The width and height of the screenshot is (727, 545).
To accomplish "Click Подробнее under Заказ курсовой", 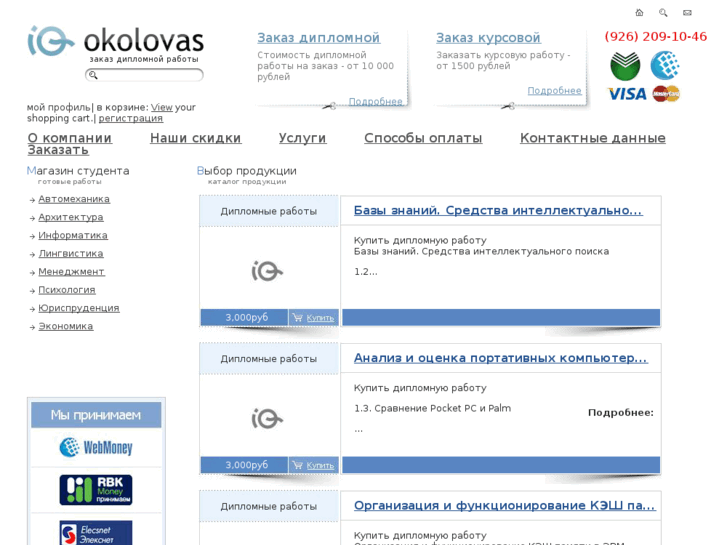I will click(x=555, y=90).
